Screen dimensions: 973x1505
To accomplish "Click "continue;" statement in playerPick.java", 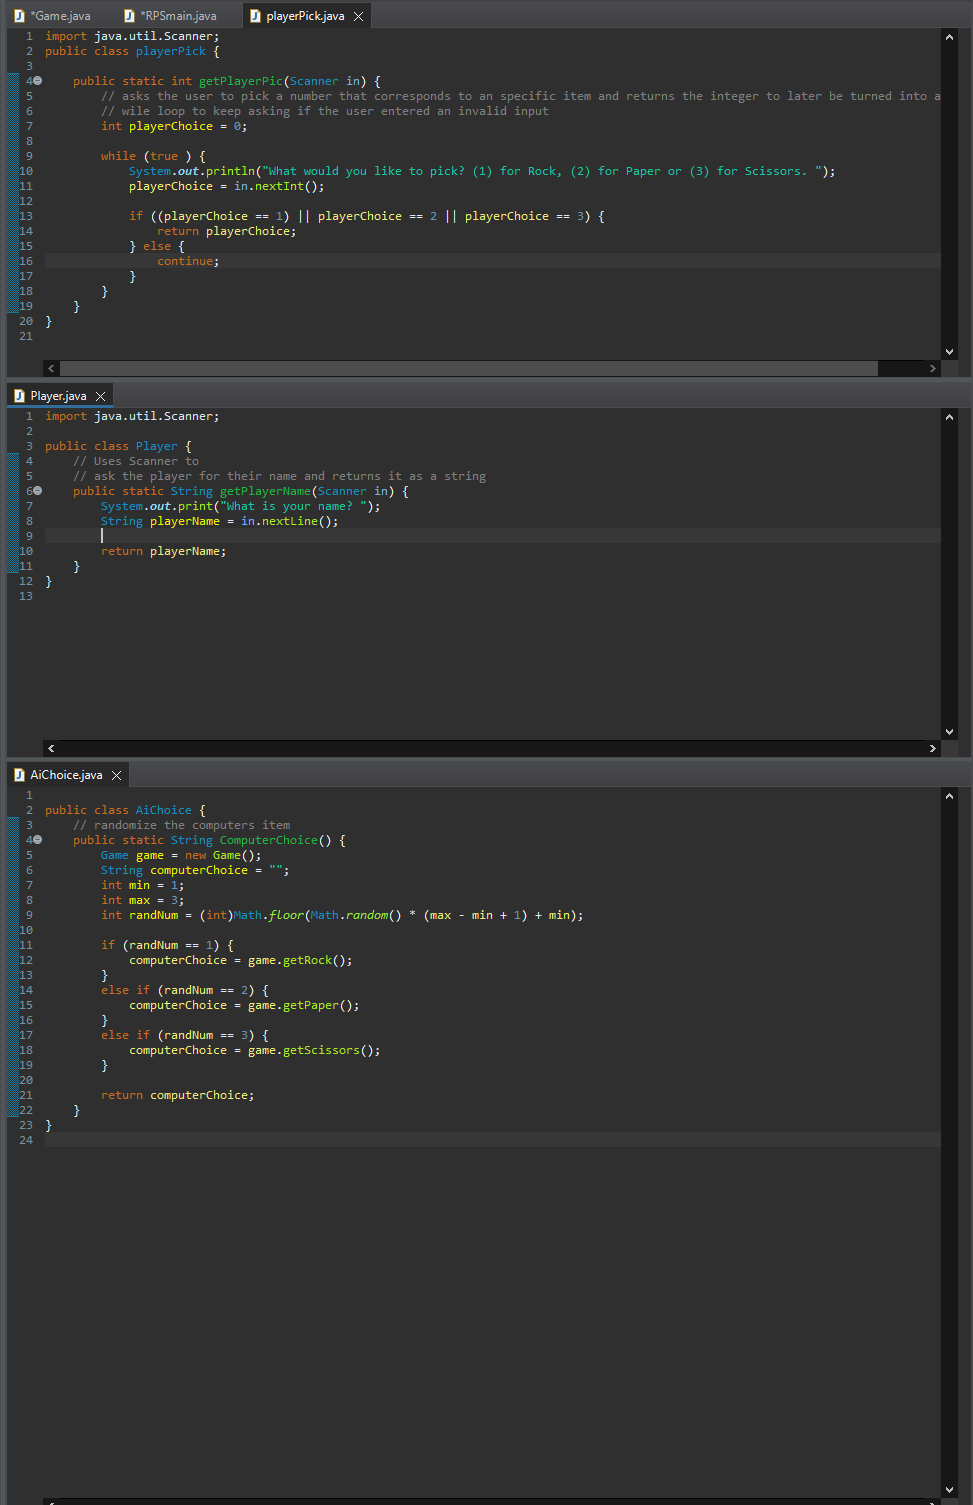I will coord(188,261).
